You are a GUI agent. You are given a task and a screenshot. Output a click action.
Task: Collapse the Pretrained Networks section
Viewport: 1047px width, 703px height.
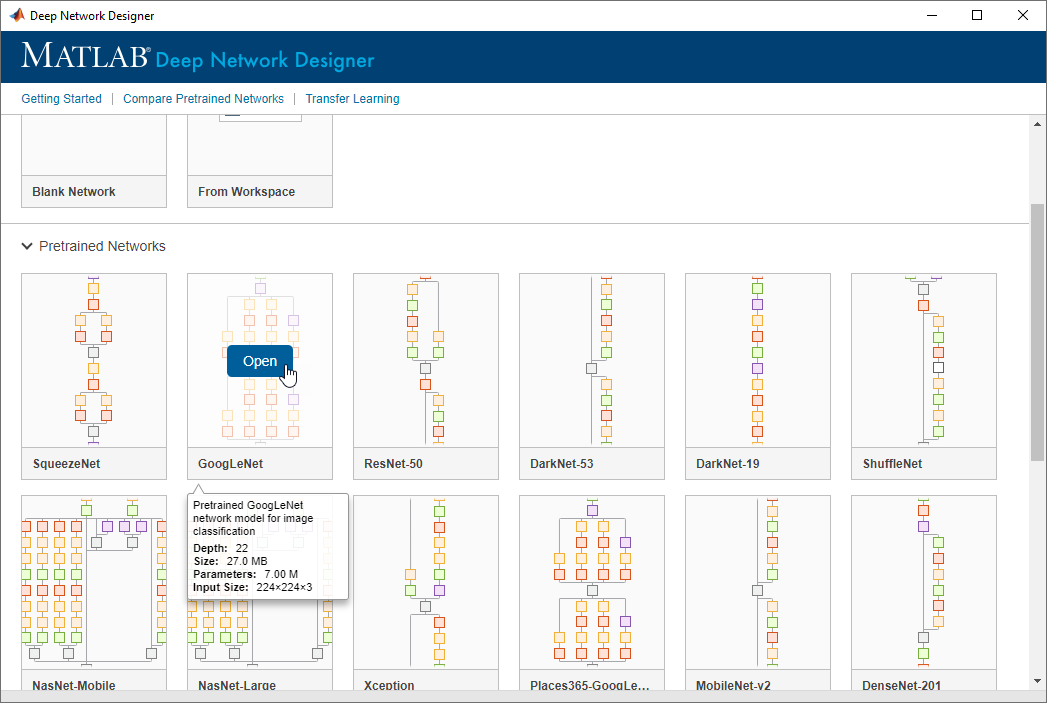click(27, 246)
